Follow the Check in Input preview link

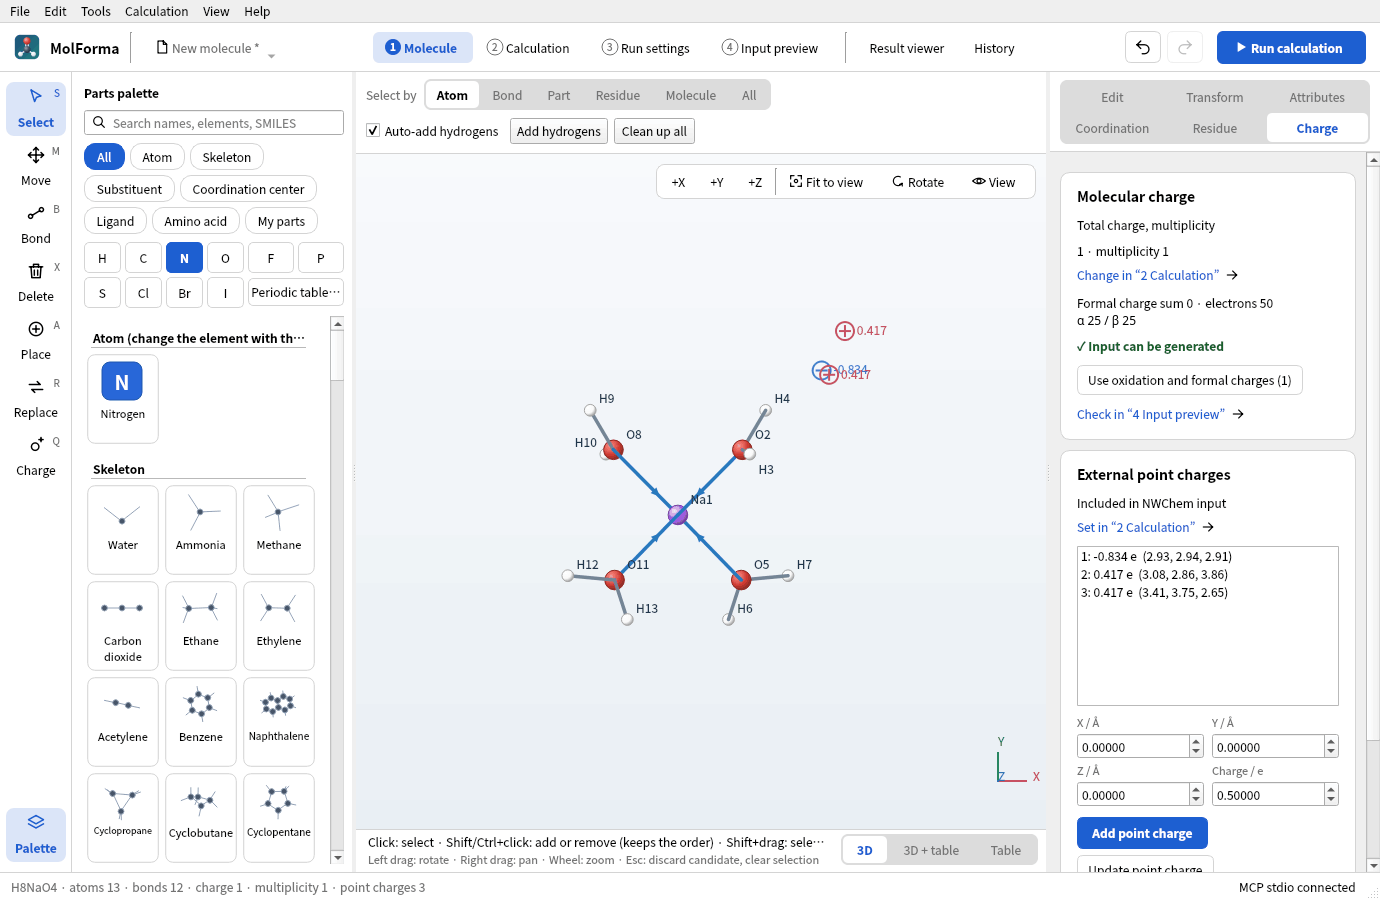[x=1160, y=414]
